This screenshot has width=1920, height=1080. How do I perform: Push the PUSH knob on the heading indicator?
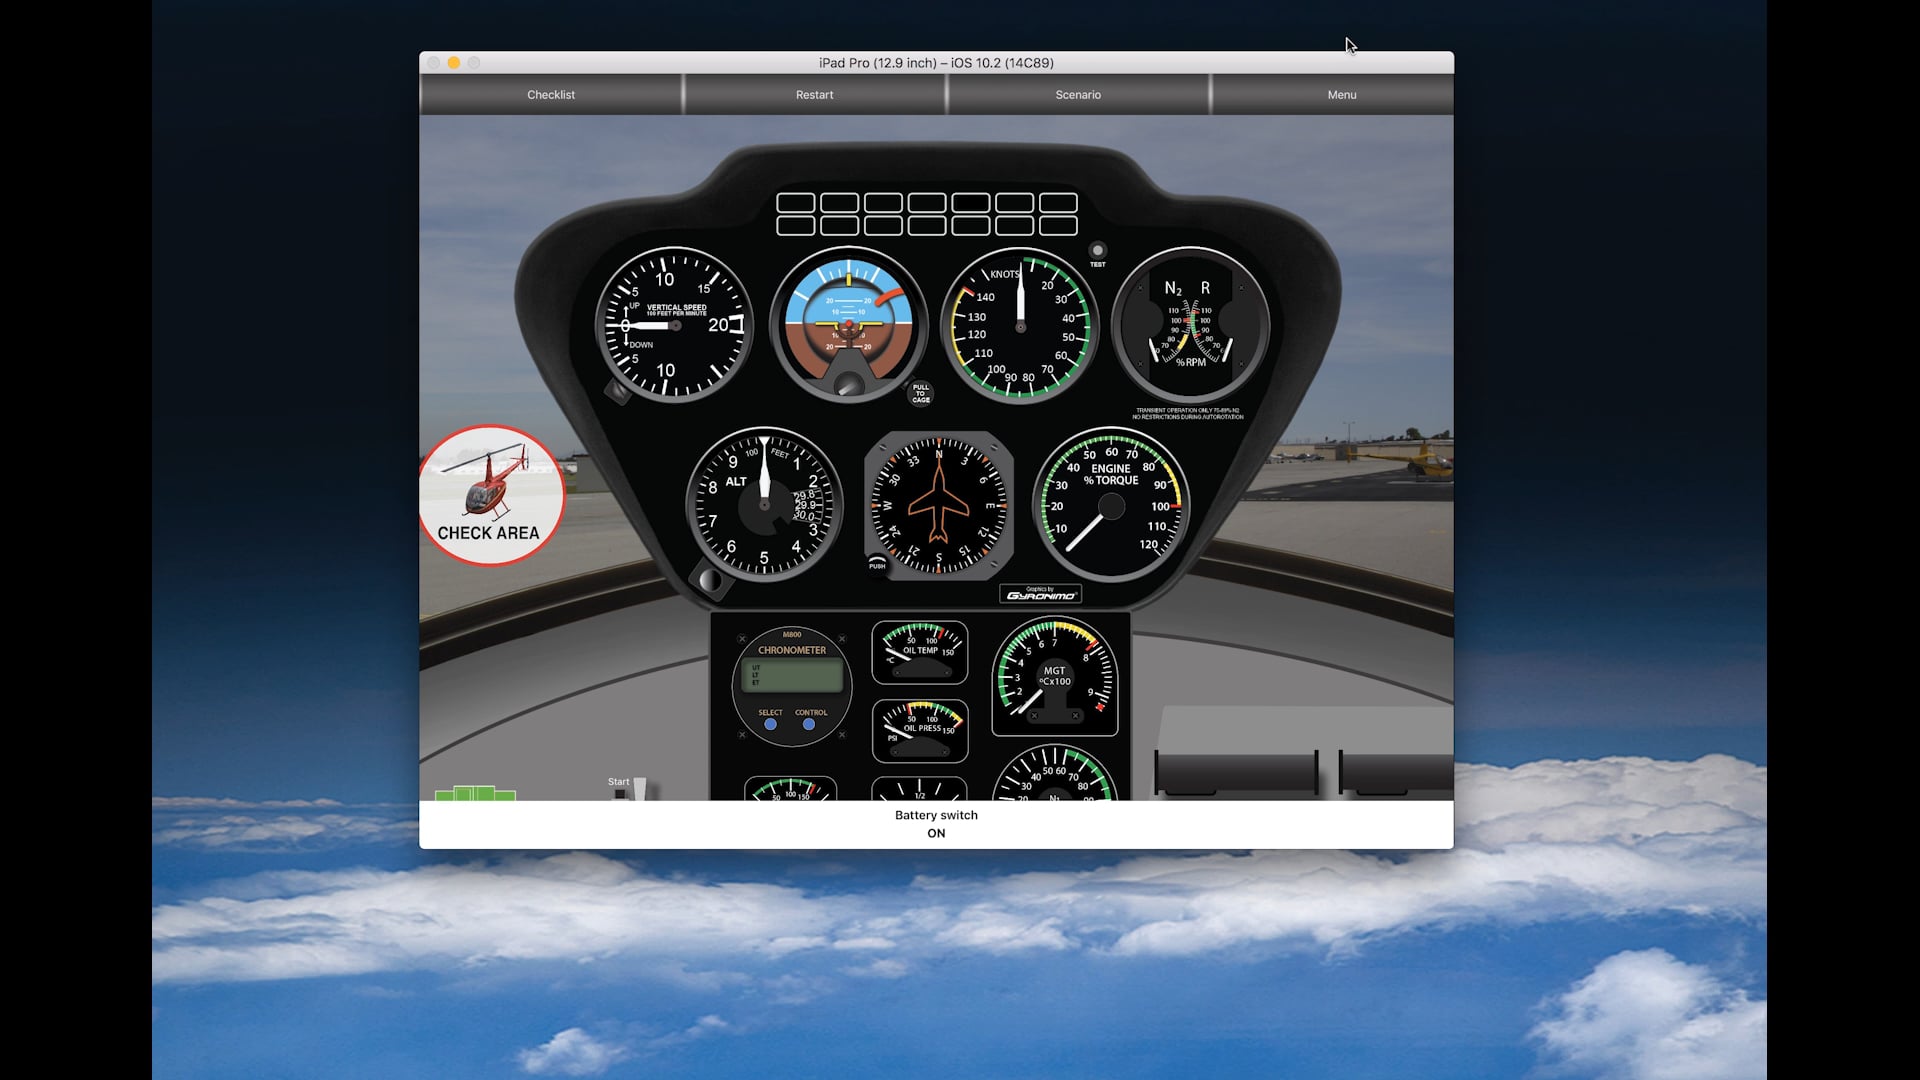(876, 564)
